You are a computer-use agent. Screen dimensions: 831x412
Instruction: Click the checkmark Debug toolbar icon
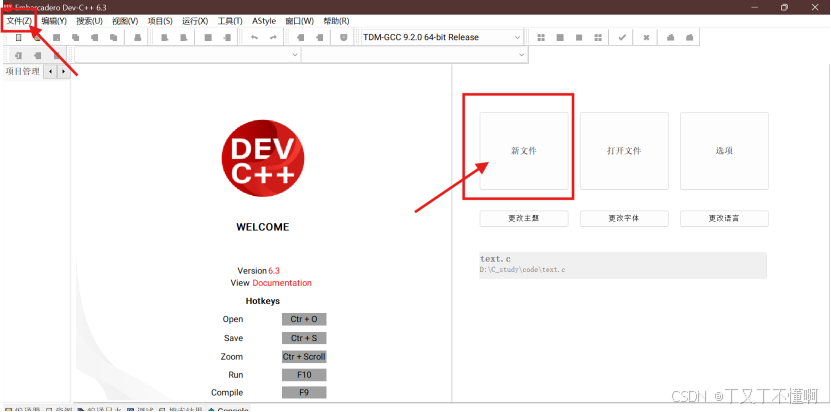pyautogui.click(x=622, y=38)
